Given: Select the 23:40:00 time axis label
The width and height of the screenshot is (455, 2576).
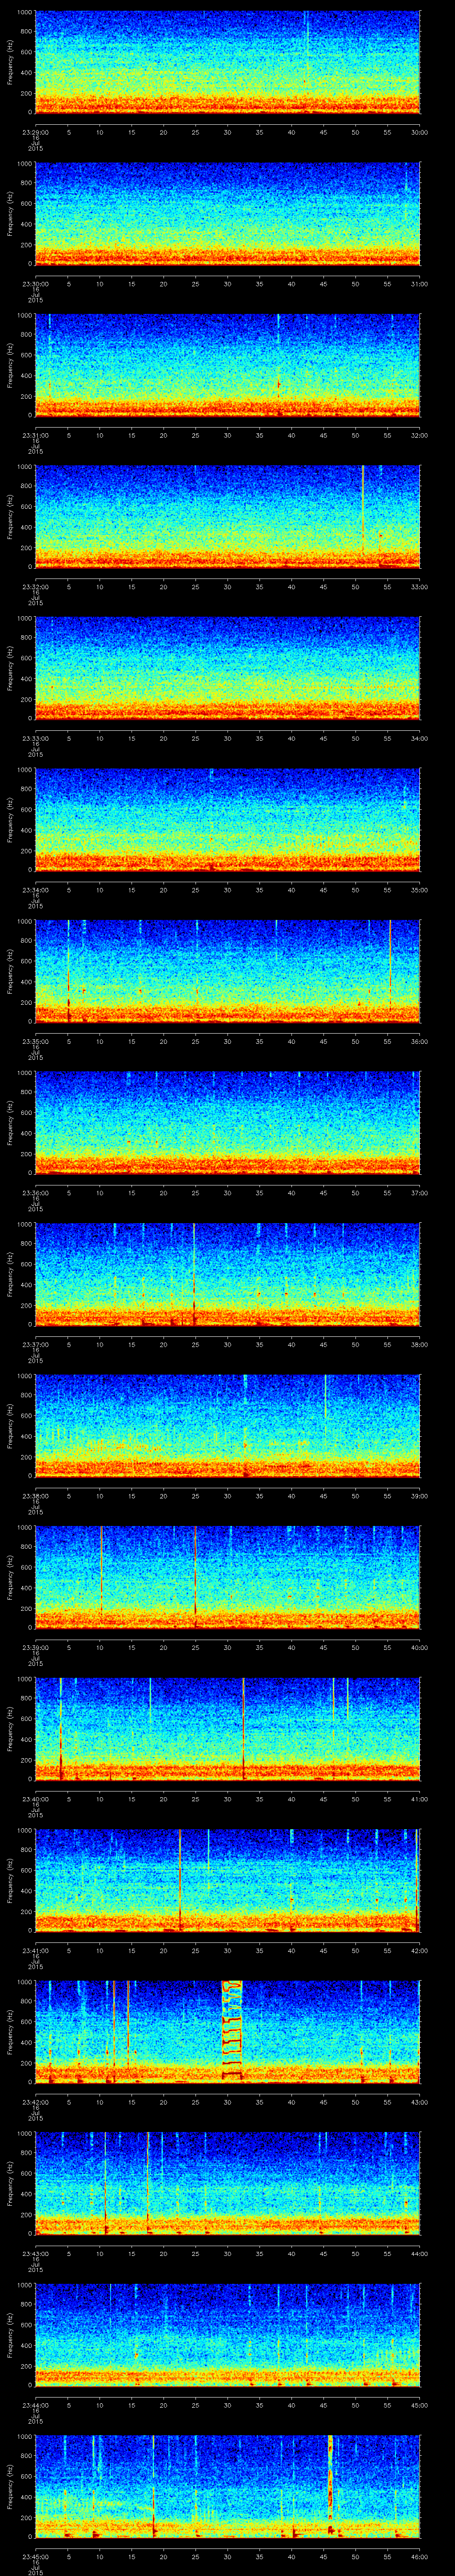Looking at the screenshot, I should pyautogui.click(x=35, y=1798).
